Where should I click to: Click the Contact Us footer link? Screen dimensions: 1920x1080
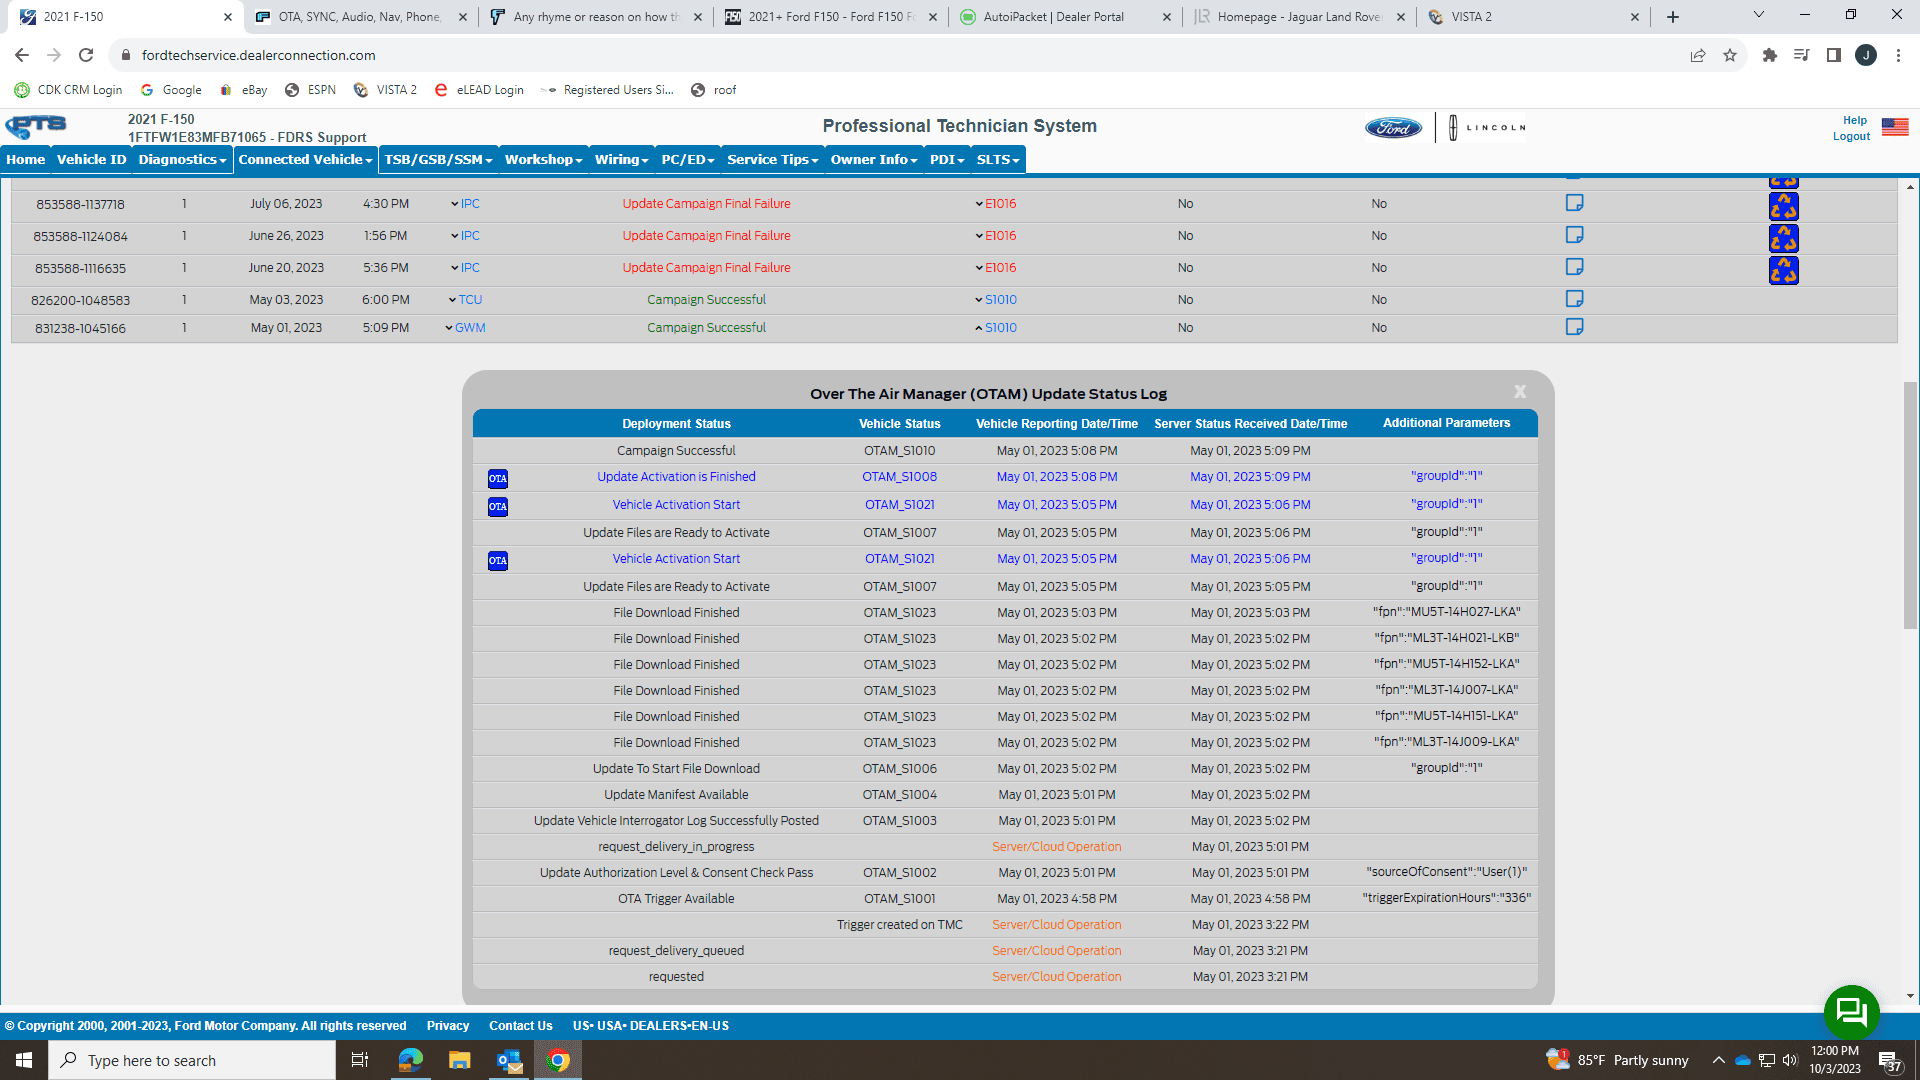tap(520, 1026)
